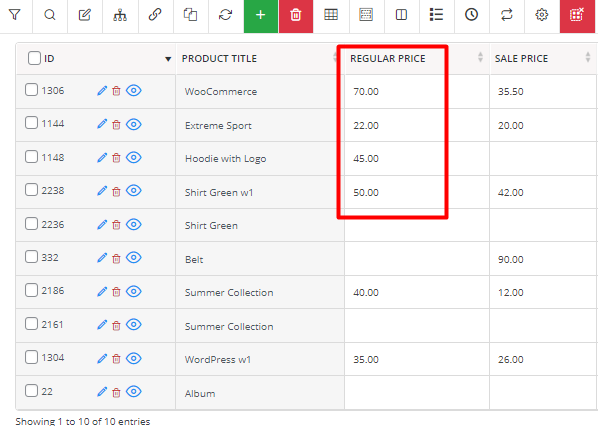Open the settings gear icon
Image resolution: width=598 pixels, height=426 pixels.
coord(542,15)
